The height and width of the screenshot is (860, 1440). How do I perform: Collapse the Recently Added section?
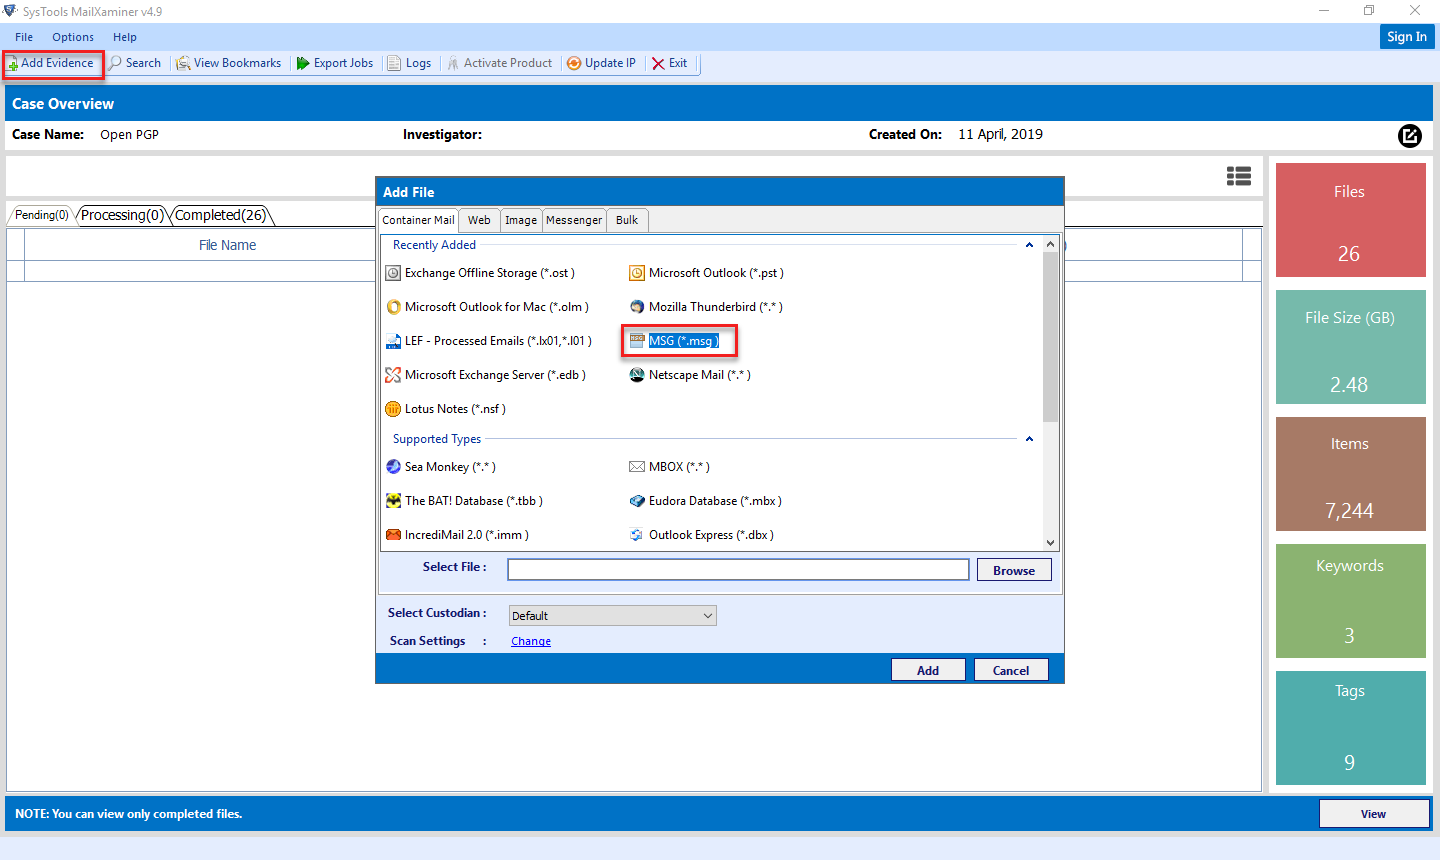point(1029,245)
